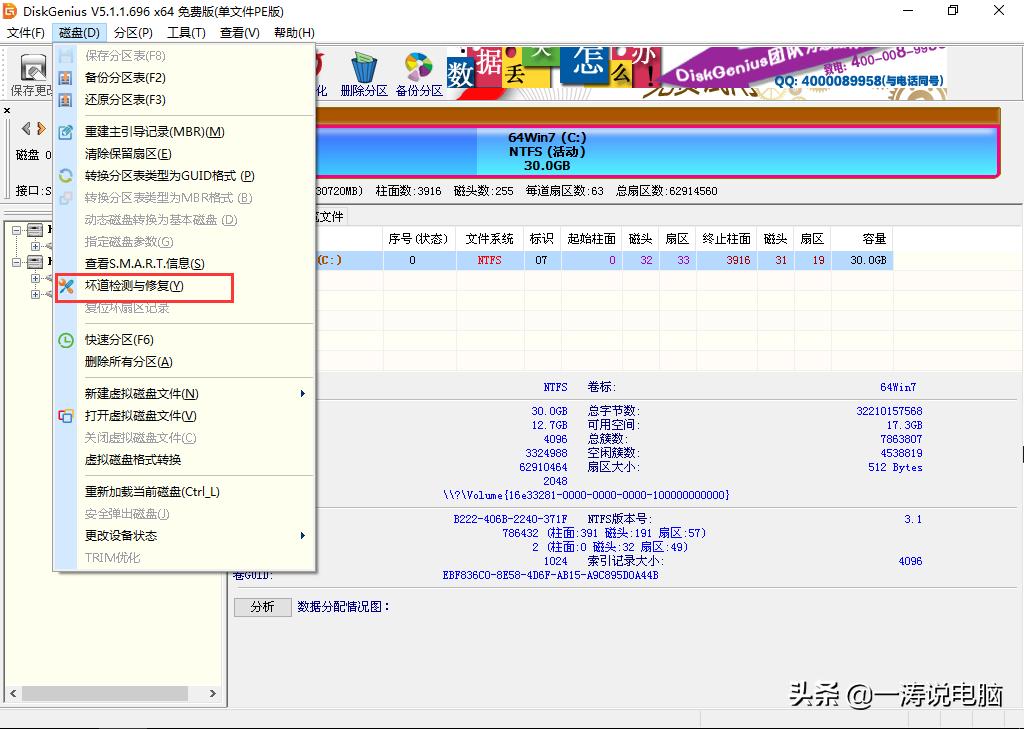Click the green refresh icon for 转换分区表类型为GUID格式
The height and width of the screenshot is (729, 1024).
(x=65, y=174)
